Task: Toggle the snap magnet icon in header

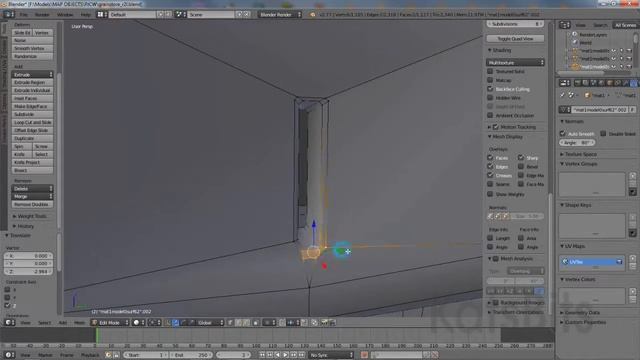Action: [282, 322]
